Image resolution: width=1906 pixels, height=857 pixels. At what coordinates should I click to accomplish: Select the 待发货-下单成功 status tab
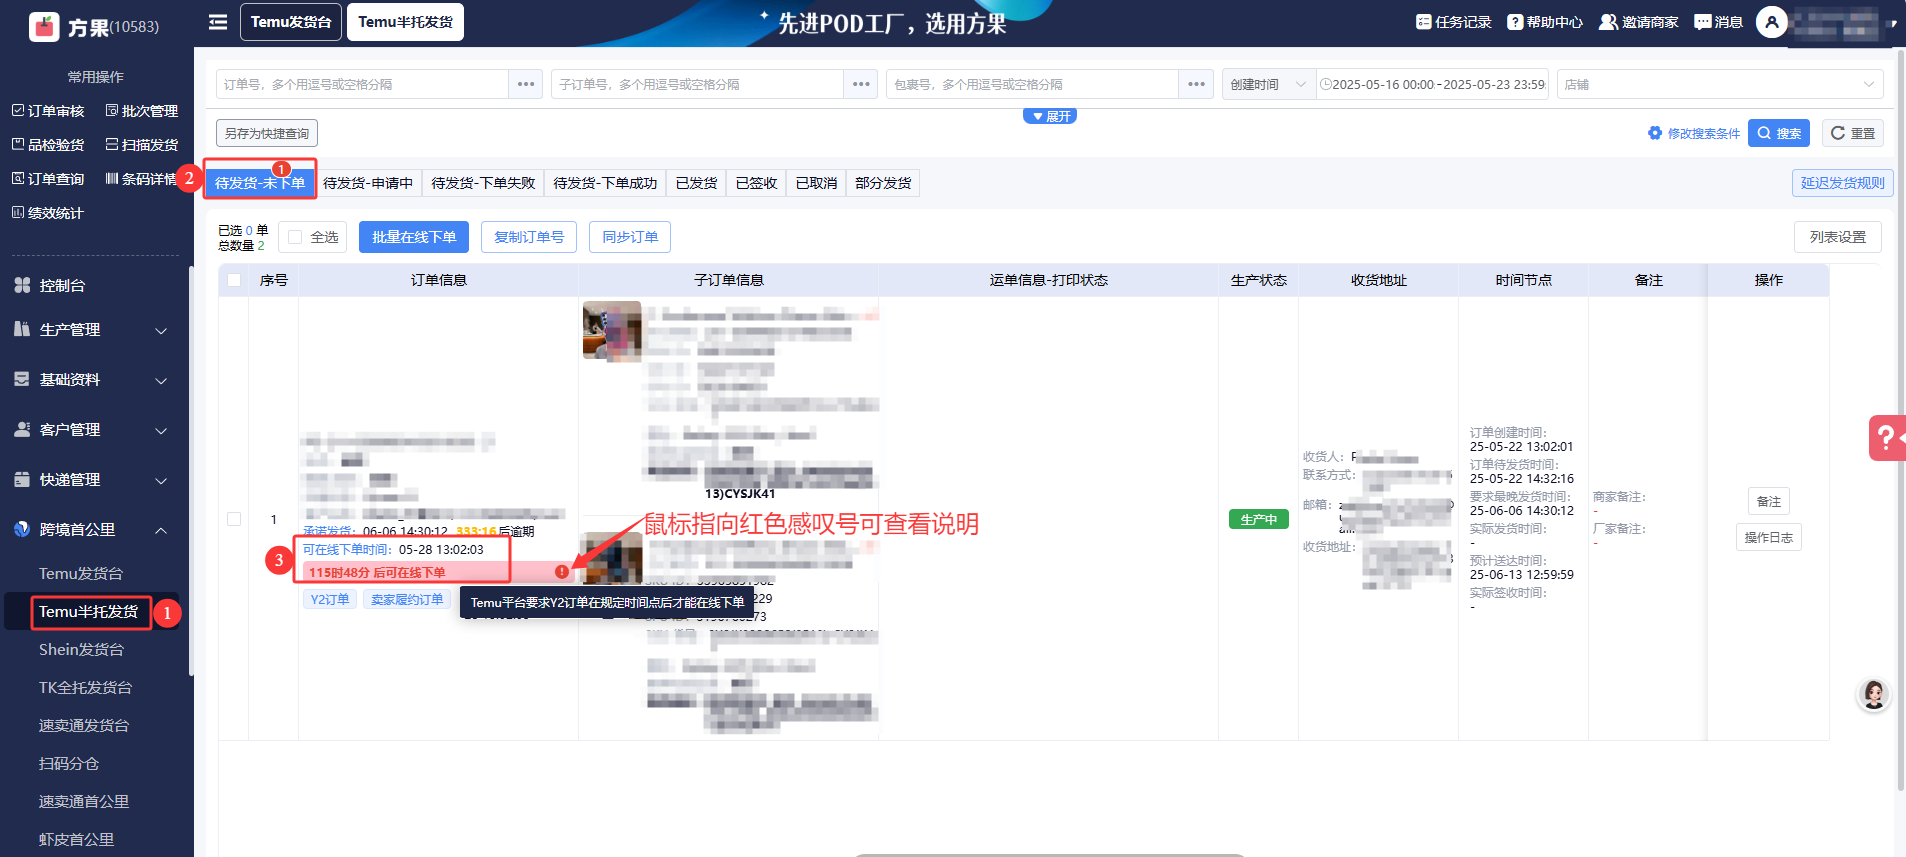tap(605, 183)
